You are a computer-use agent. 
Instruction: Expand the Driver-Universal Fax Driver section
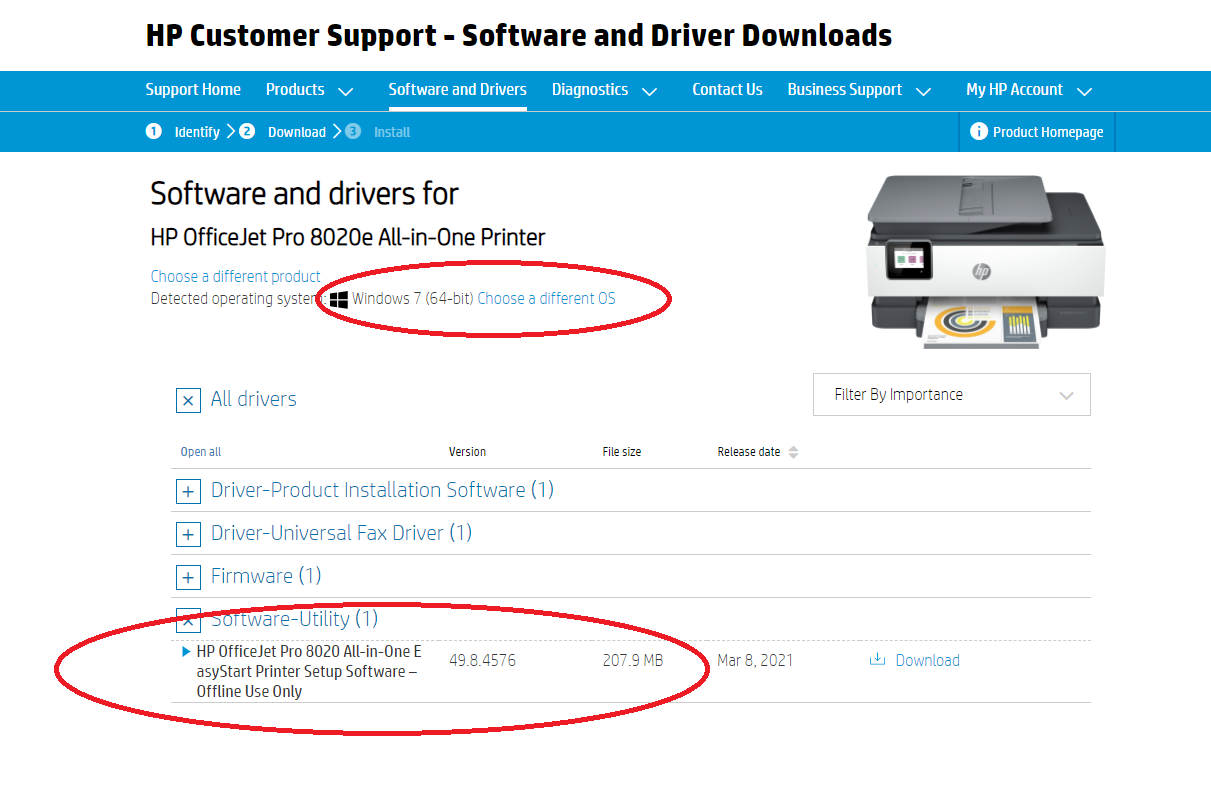pyautogui.click(x=188, y=534)
